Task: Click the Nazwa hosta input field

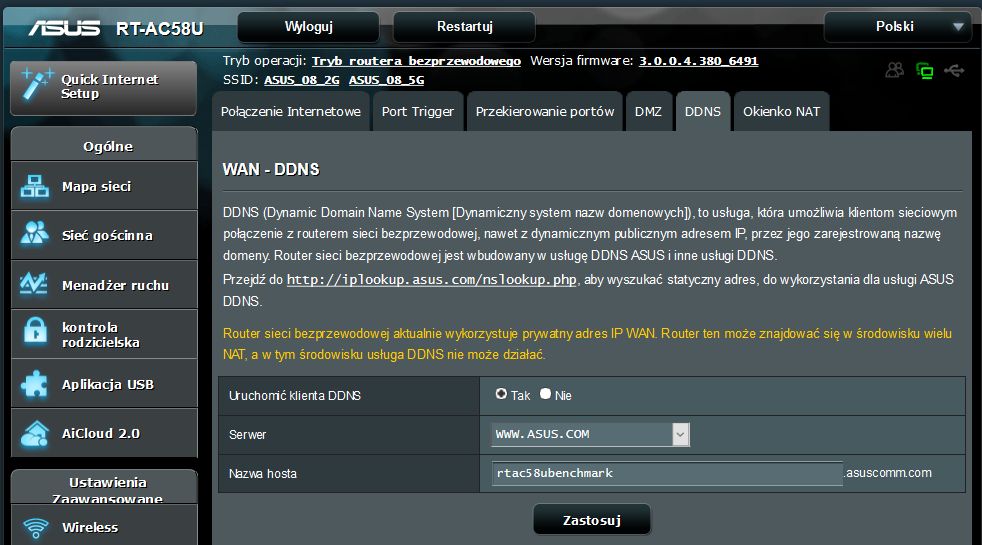Action: (667, 474)
